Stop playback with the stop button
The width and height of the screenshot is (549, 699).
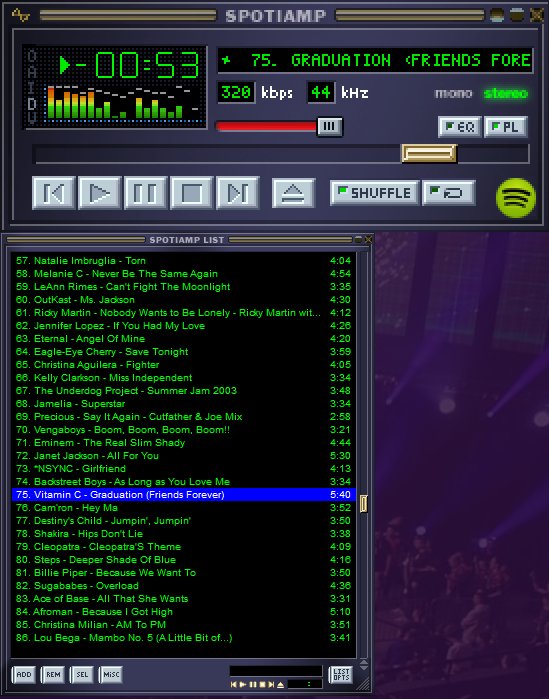[192, 193]
